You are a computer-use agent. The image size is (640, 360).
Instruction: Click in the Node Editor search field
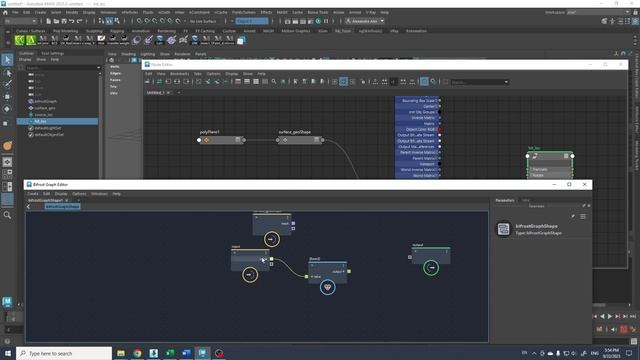coord(477,82)
